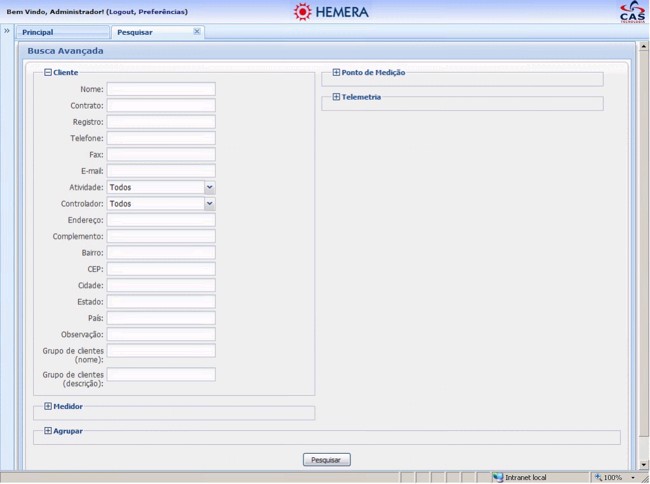Click the Pesquisar button
The height and width of the screenshot is (484, 650).
tap(326, 460)
